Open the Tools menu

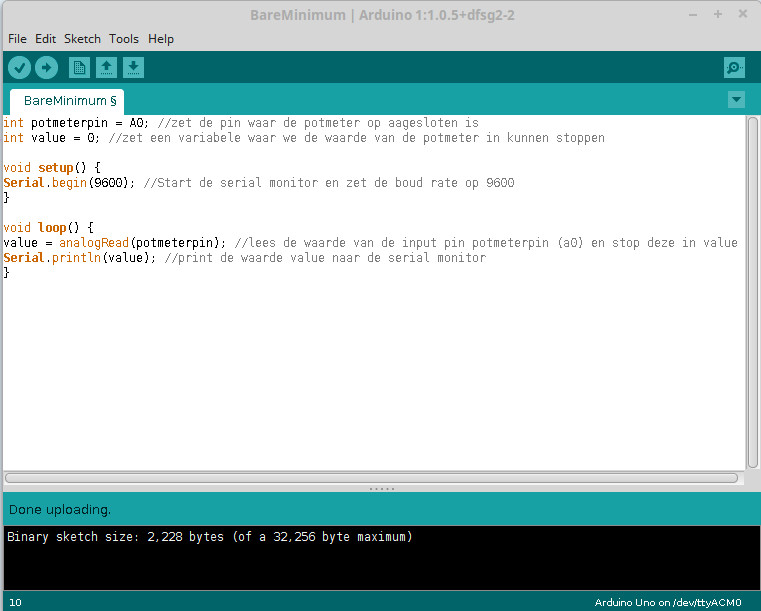[124, 39]
